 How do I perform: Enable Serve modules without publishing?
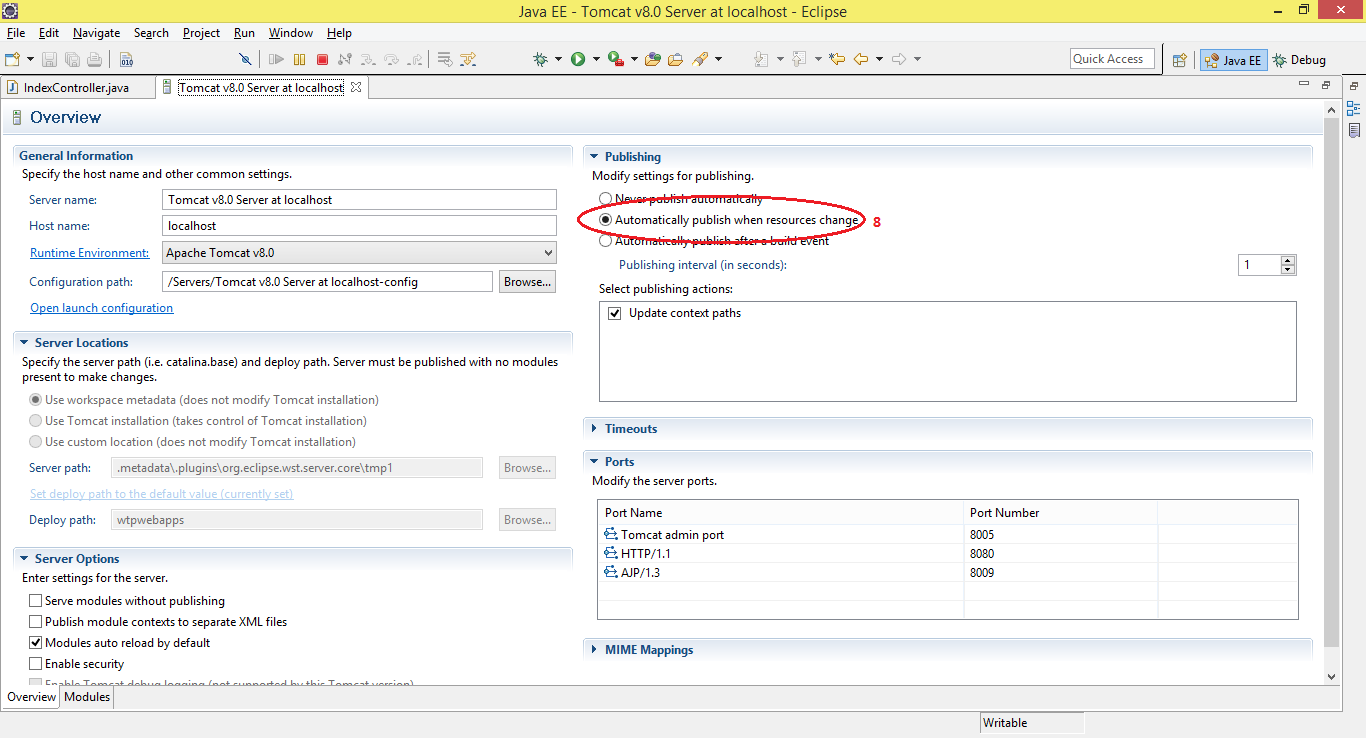36,600
